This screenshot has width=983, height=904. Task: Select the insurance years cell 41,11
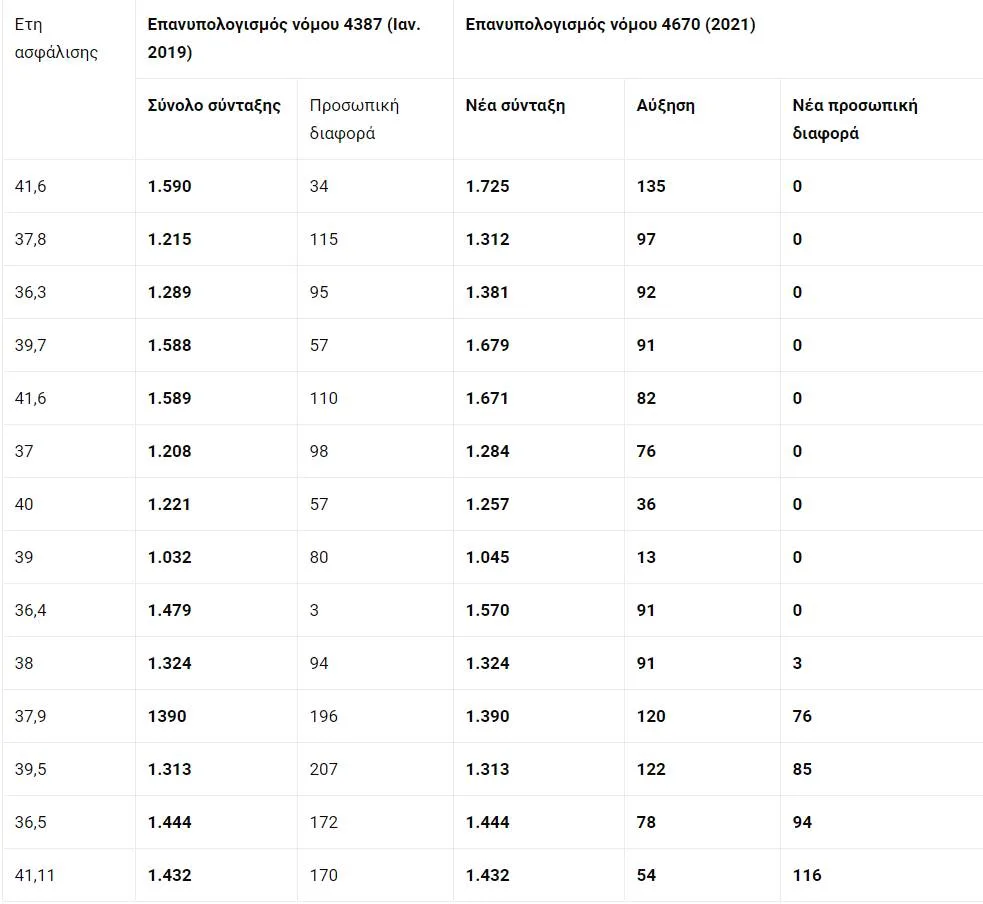pyautogui.click(x=35, y=875)
